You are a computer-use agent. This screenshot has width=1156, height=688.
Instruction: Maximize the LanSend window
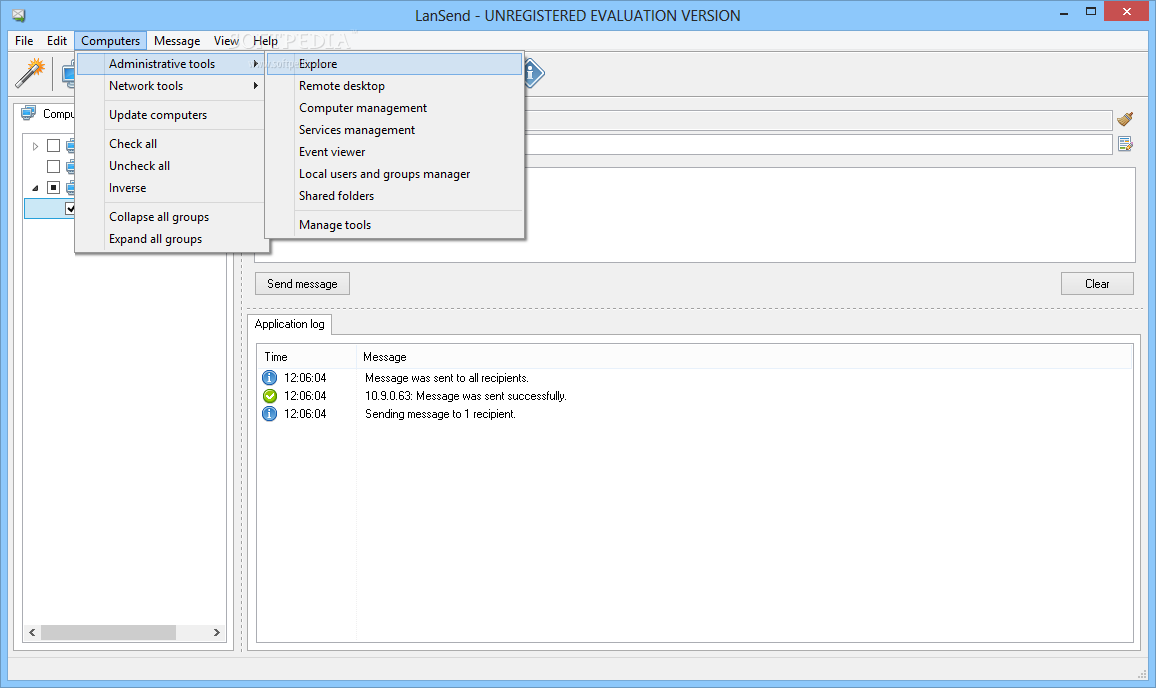(1091, 12)
